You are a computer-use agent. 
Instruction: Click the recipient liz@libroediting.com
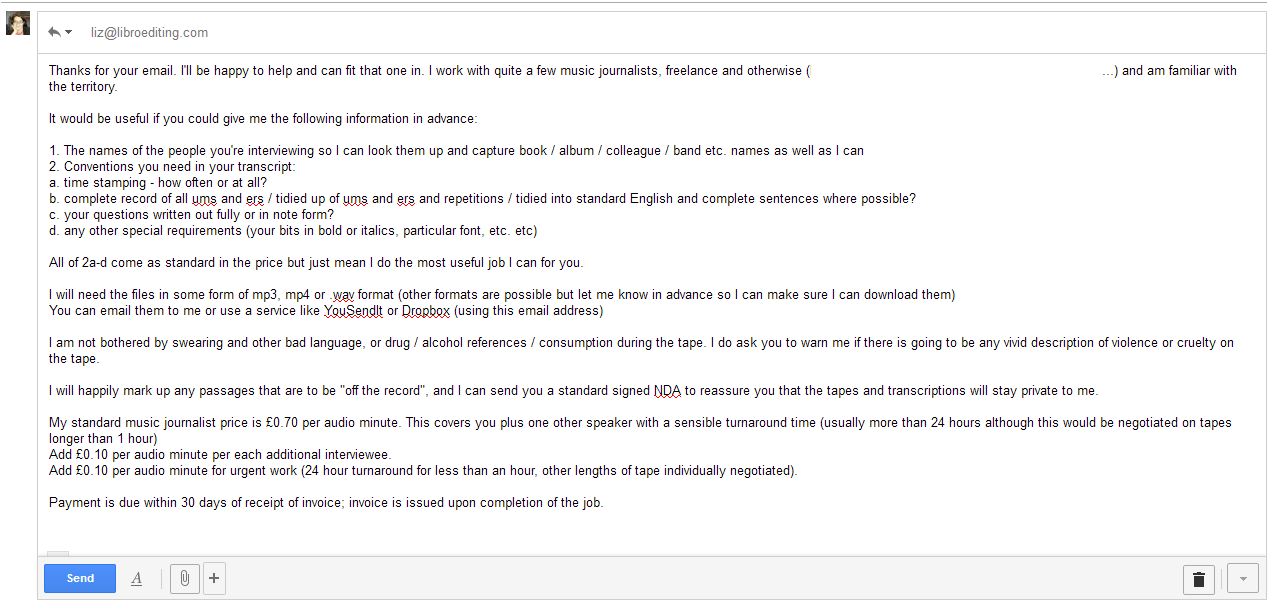click(x=150, y=33)
